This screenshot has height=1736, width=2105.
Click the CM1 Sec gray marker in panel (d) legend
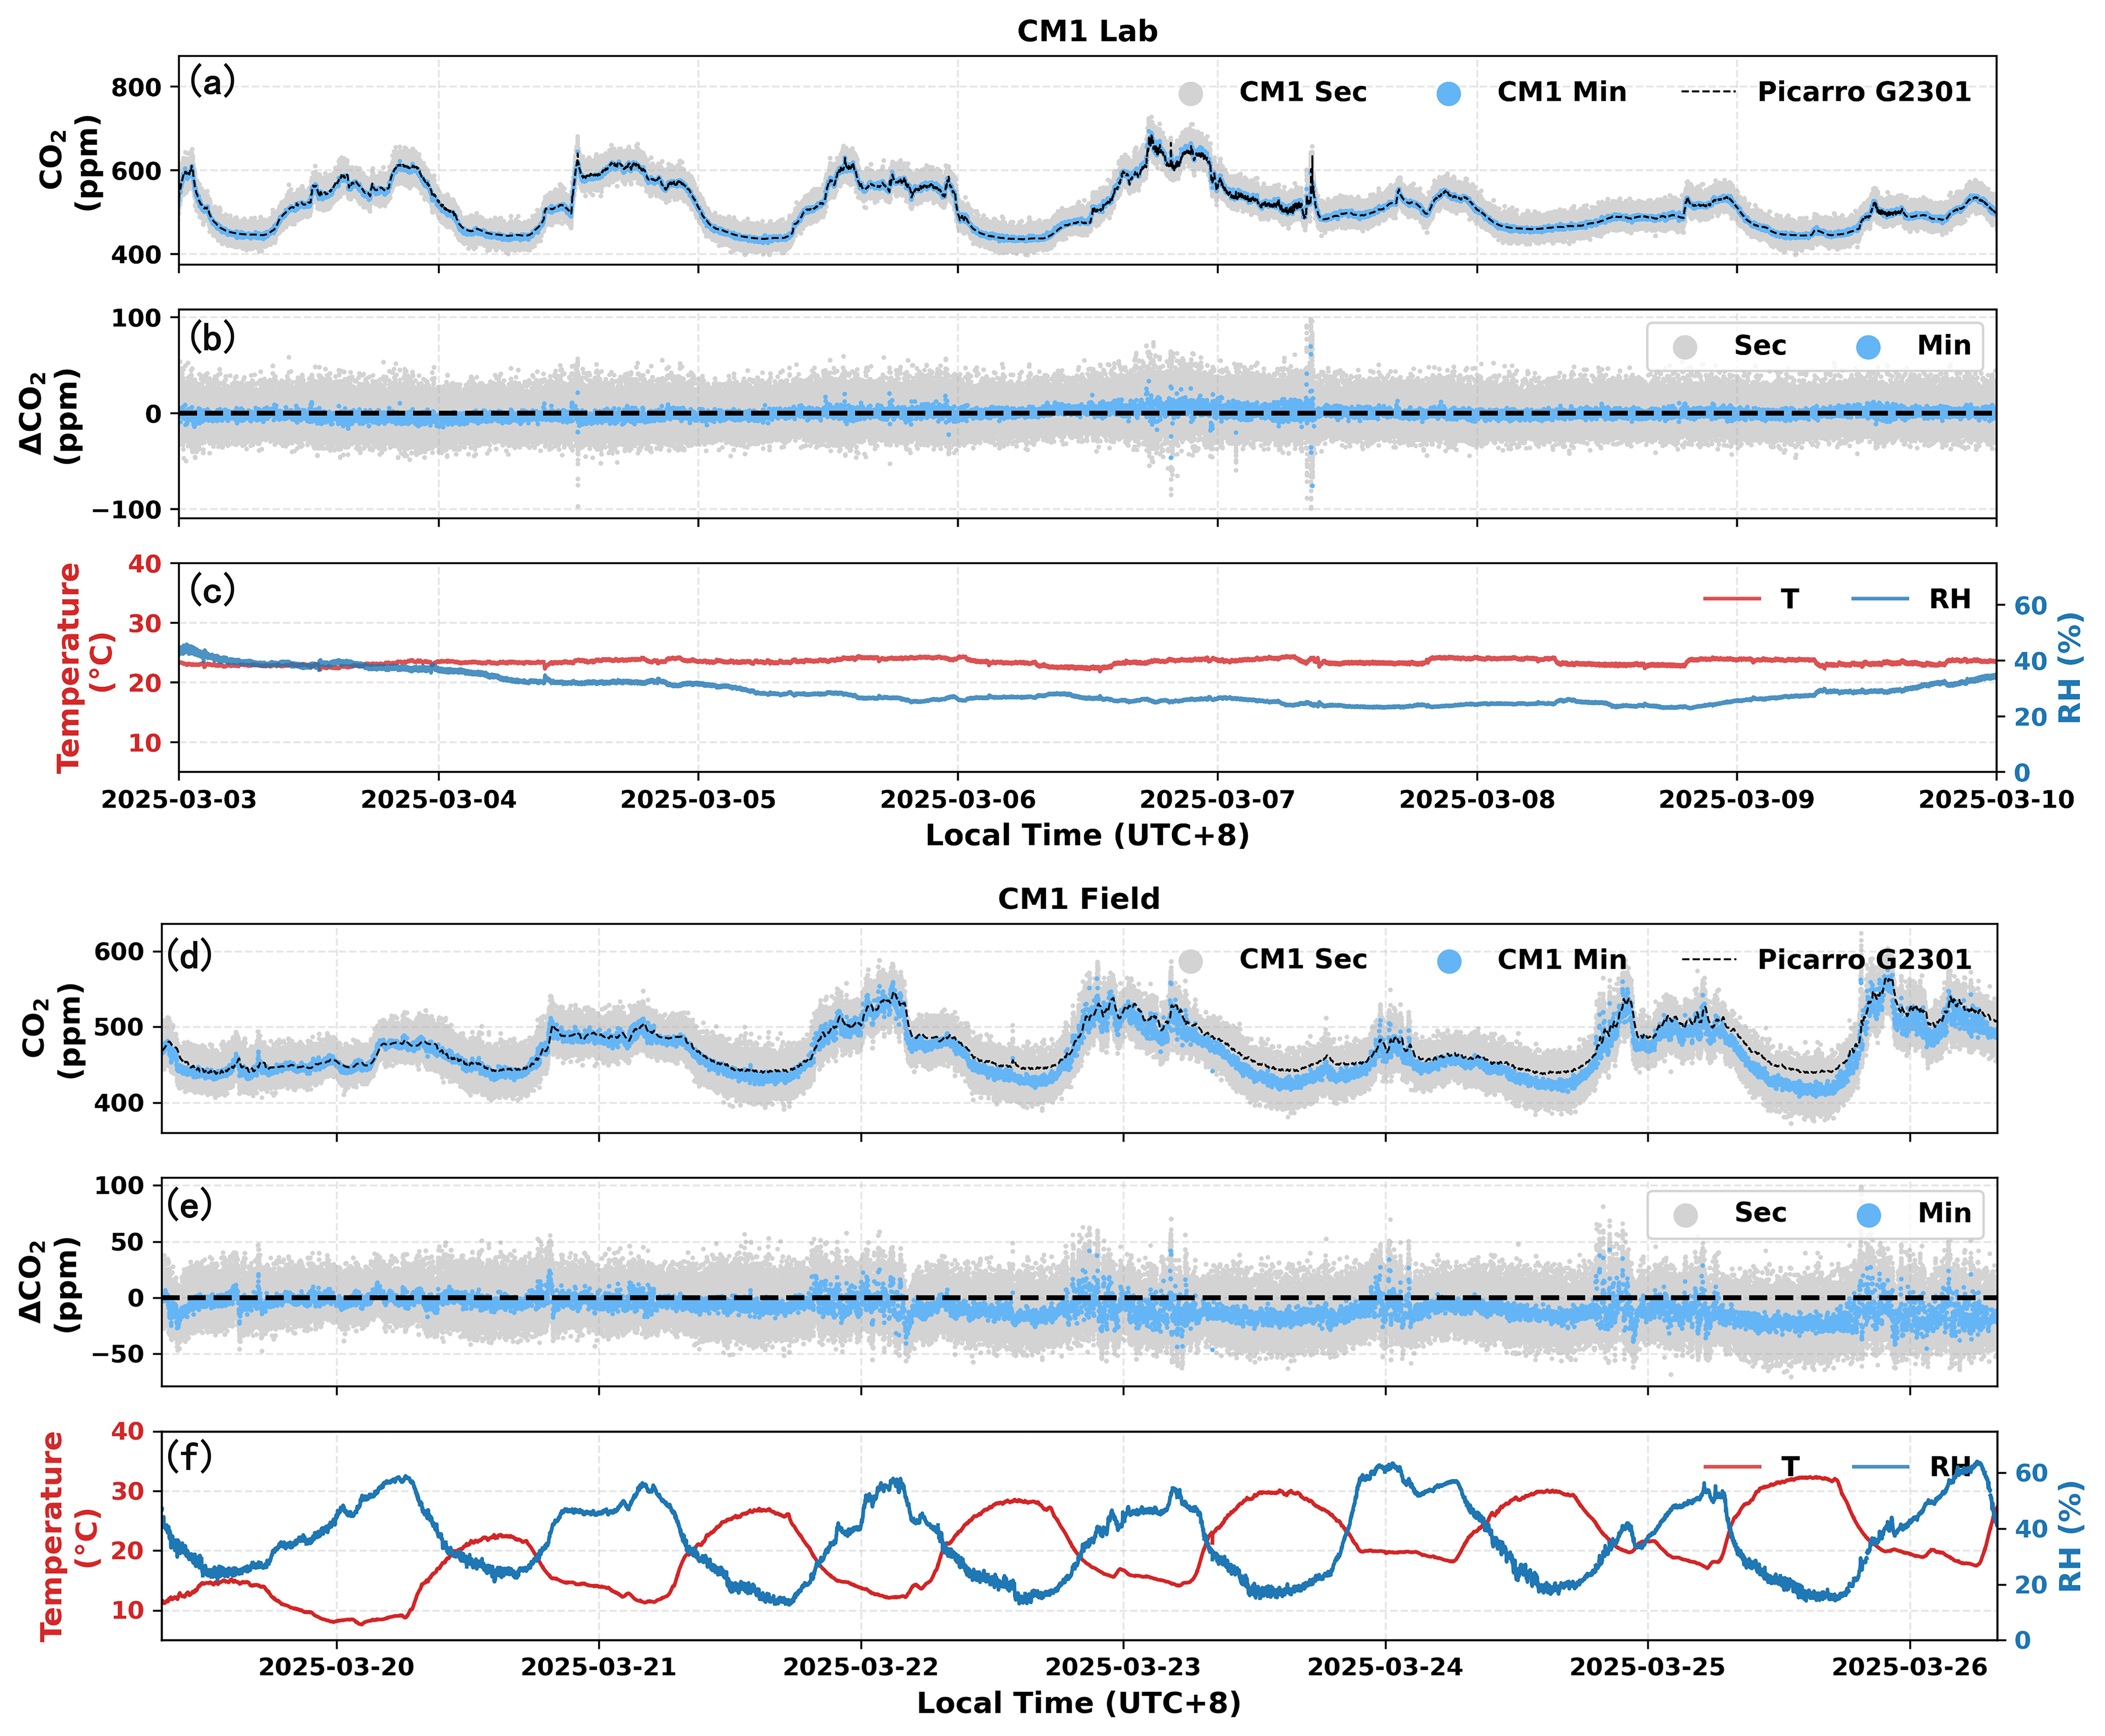(x=1190, y=961)
